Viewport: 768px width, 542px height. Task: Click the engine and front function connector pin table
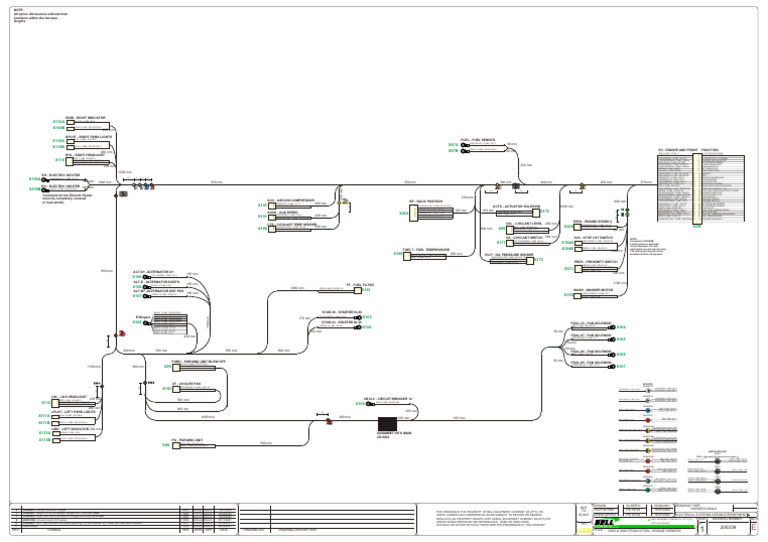click(x=701, y=189)
